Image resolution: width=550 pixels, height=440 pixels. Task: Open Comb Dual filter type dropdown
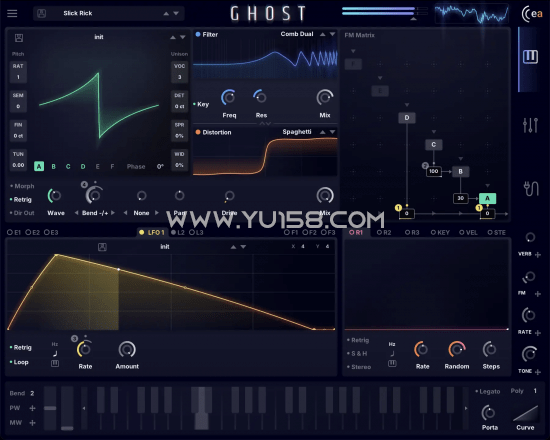coord(297,34)
